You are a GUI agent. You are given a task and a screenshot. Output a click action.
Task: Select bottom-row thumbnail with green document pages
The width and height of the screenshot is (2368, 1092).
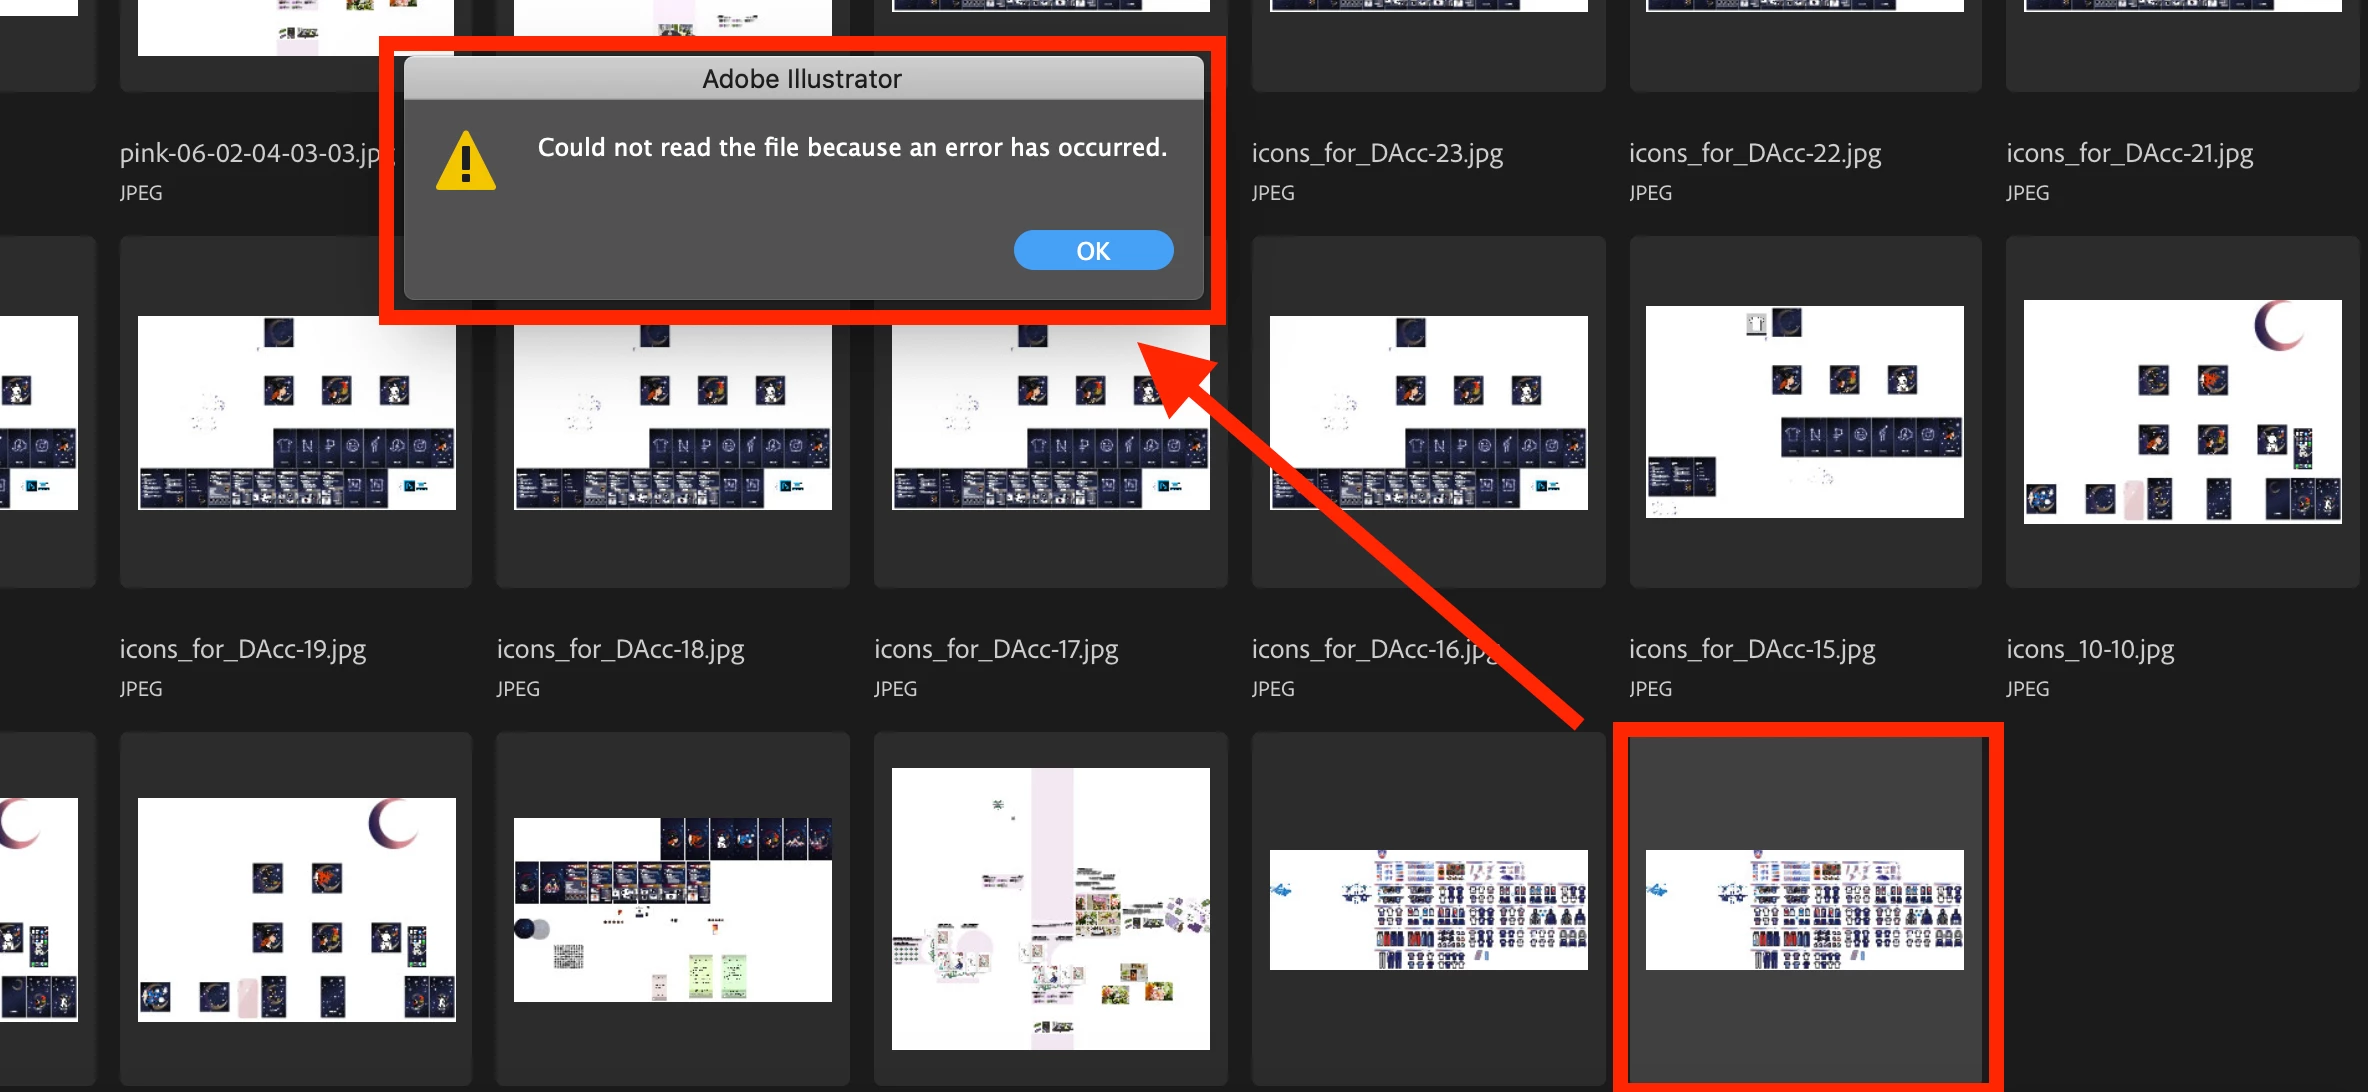coord(672,909)
